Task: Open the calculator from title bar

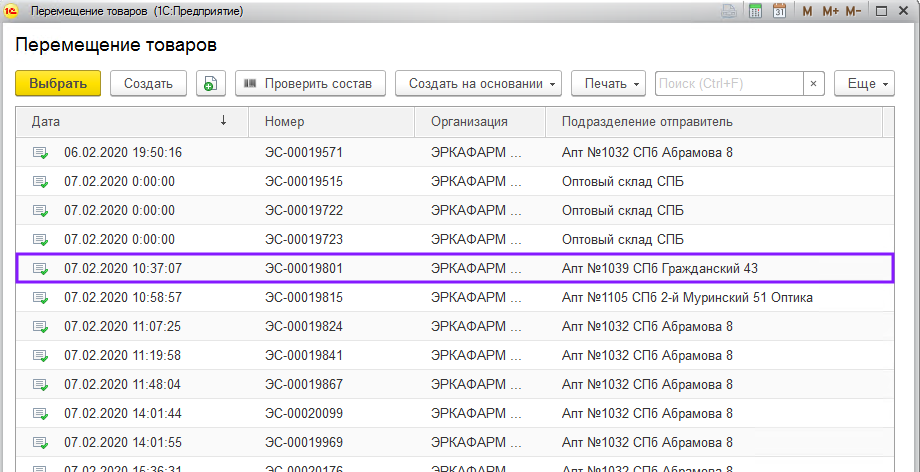Action: coord(755,11)
